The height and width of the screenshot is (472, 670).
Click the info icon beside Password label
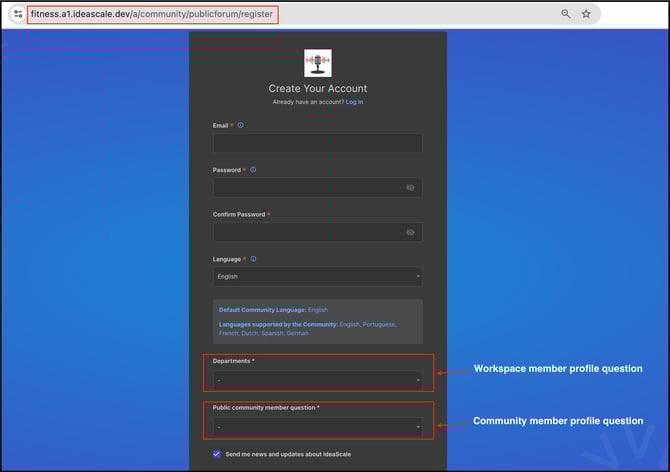click(253, 170)
